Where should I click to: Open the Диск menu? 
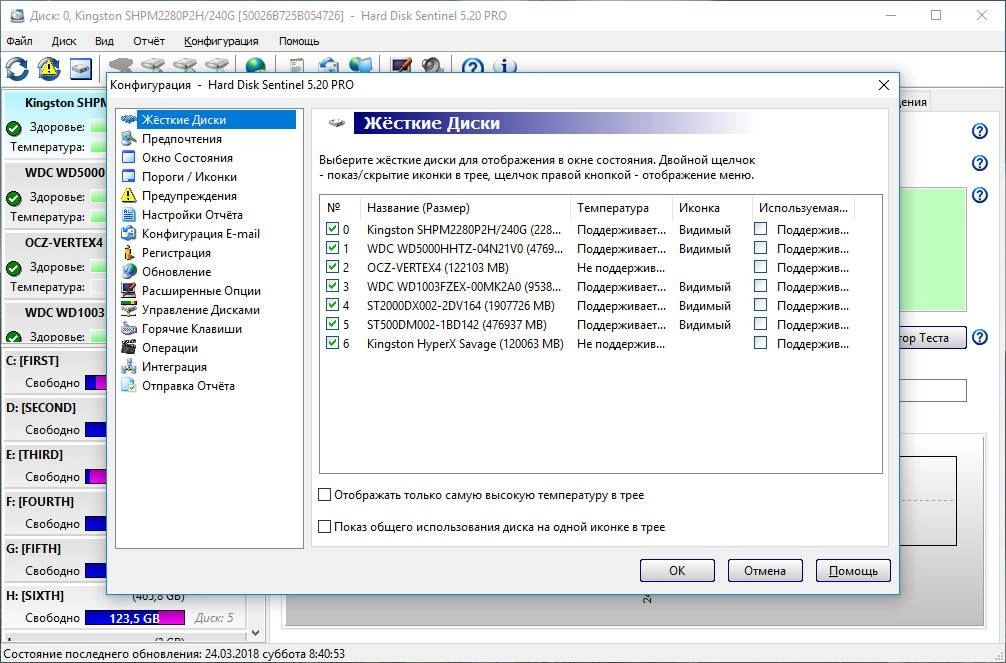64,41
